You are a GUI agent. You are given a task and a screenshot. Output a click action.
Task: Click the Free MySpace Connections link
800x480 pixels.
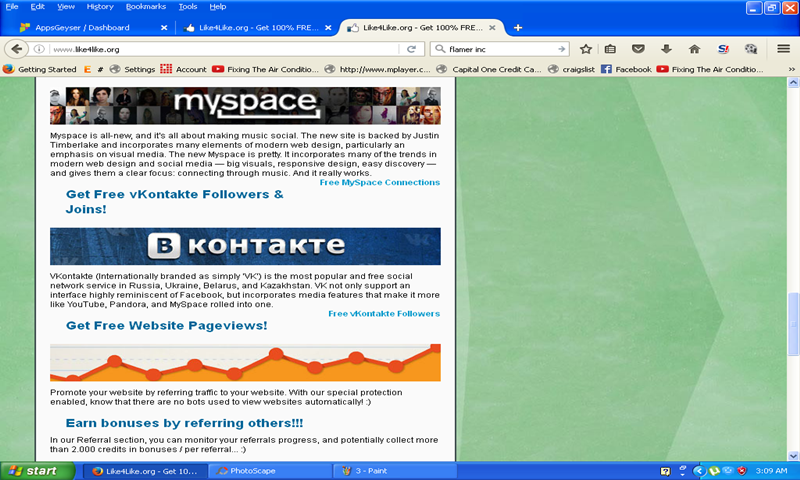pos(379,182)
